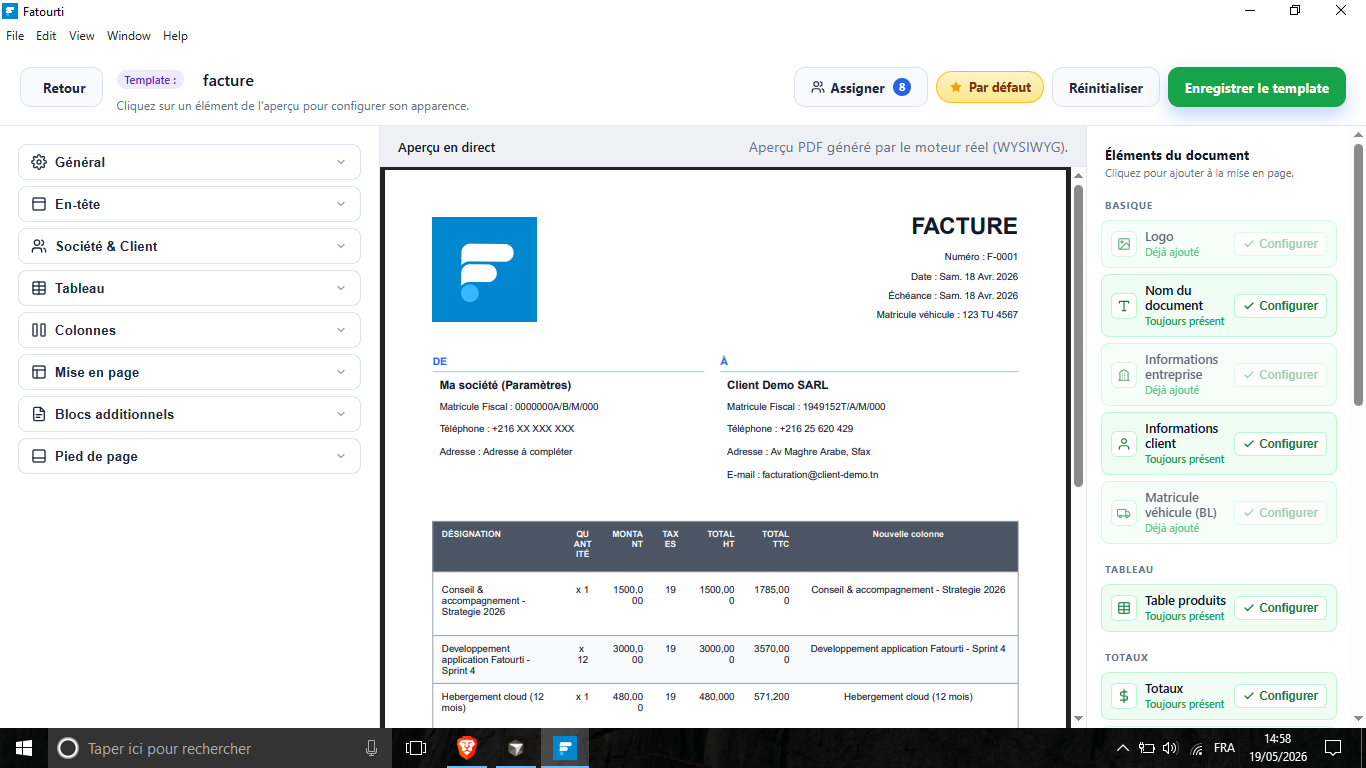Open the File menu
1366x768 pixels.
point(15,36)
